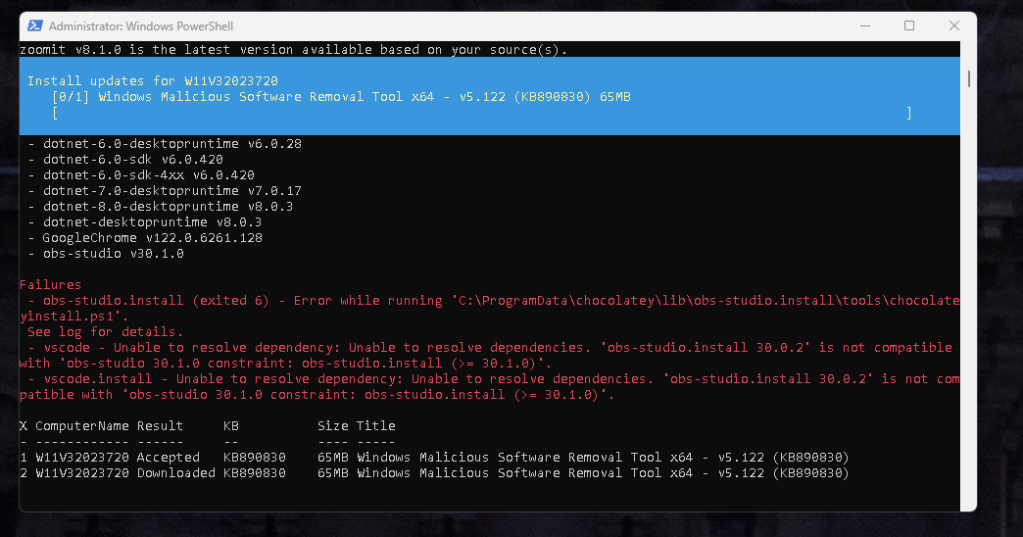The width and height of the screenshot is (1023, 537).
Task: Click '65MB' size in the Downloaded row
Action: (333, 472)
